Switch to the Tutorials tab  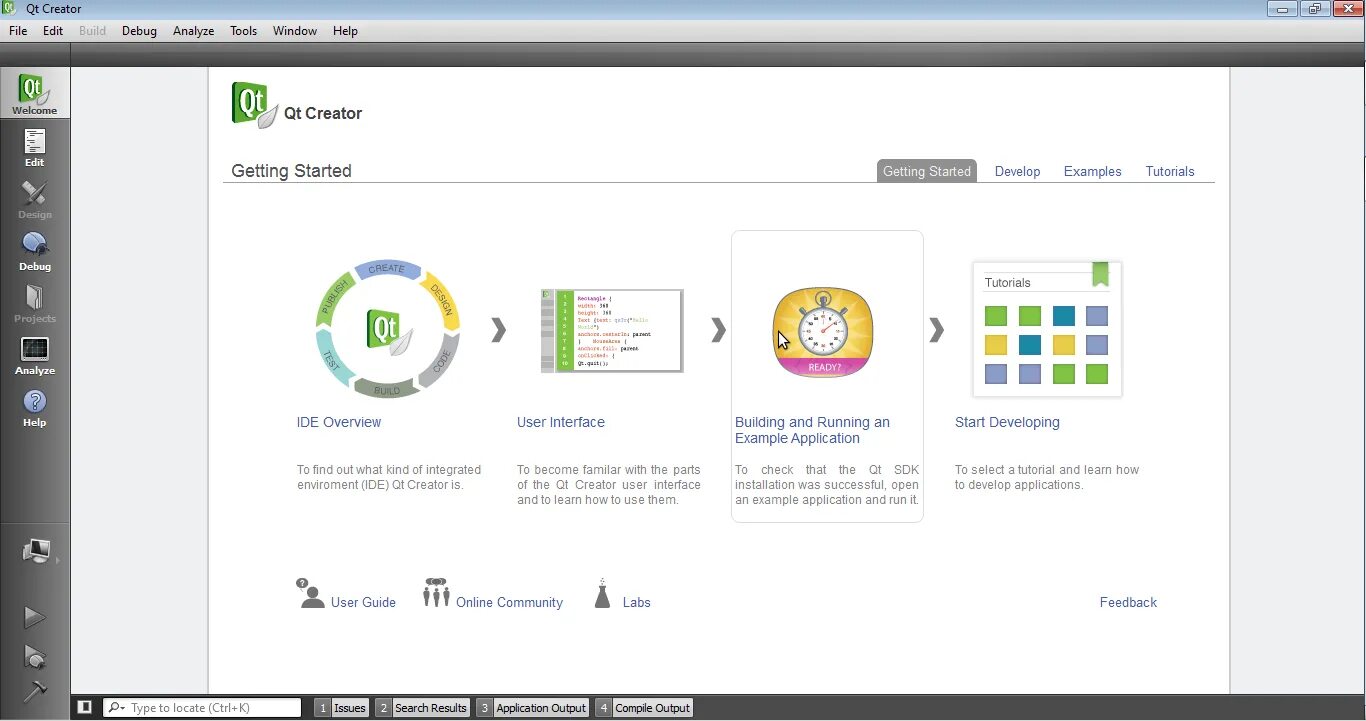1170,171
